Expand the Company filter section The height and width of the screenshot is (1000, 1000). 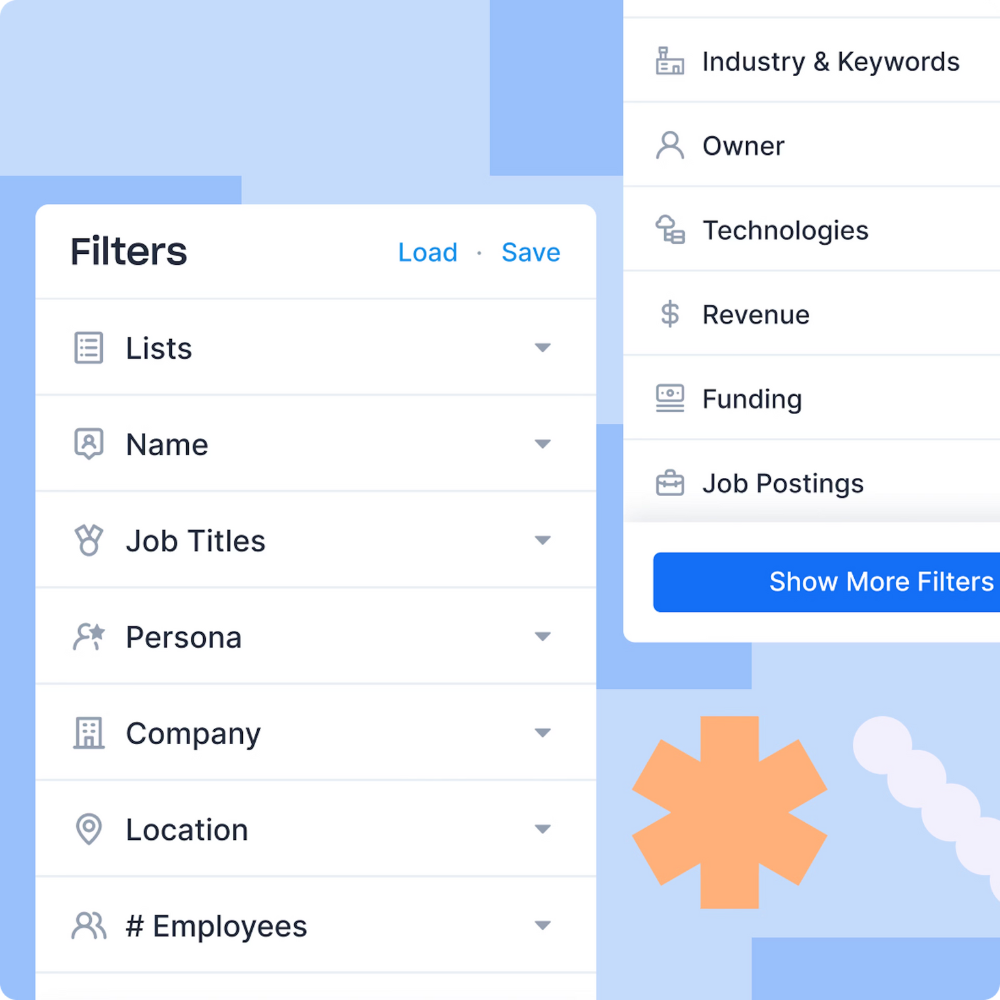(543, 733)
